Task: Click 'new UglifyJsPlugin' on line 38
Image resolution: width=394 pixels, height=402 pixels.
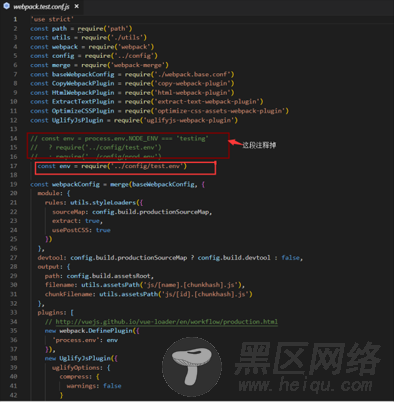Action: (x=78, y=358)
